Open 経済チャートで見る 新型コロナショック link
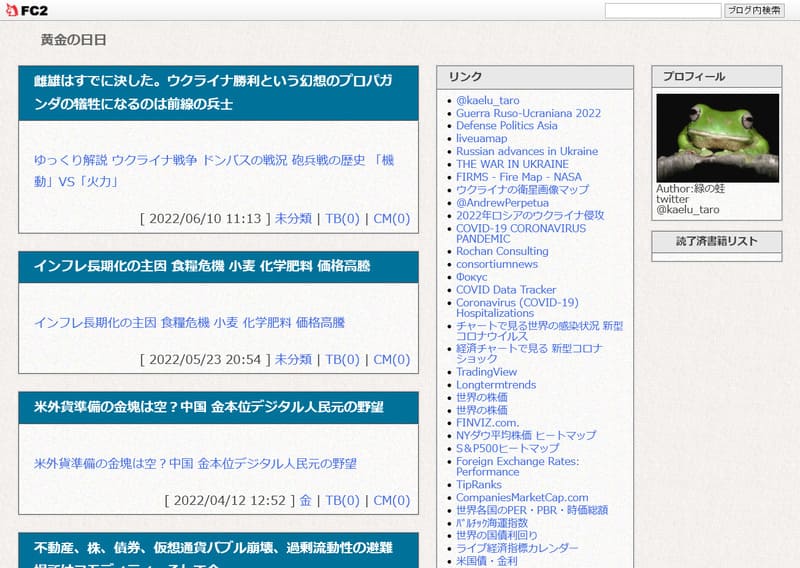This screenshot has width=800, height=568. (529, 354)
